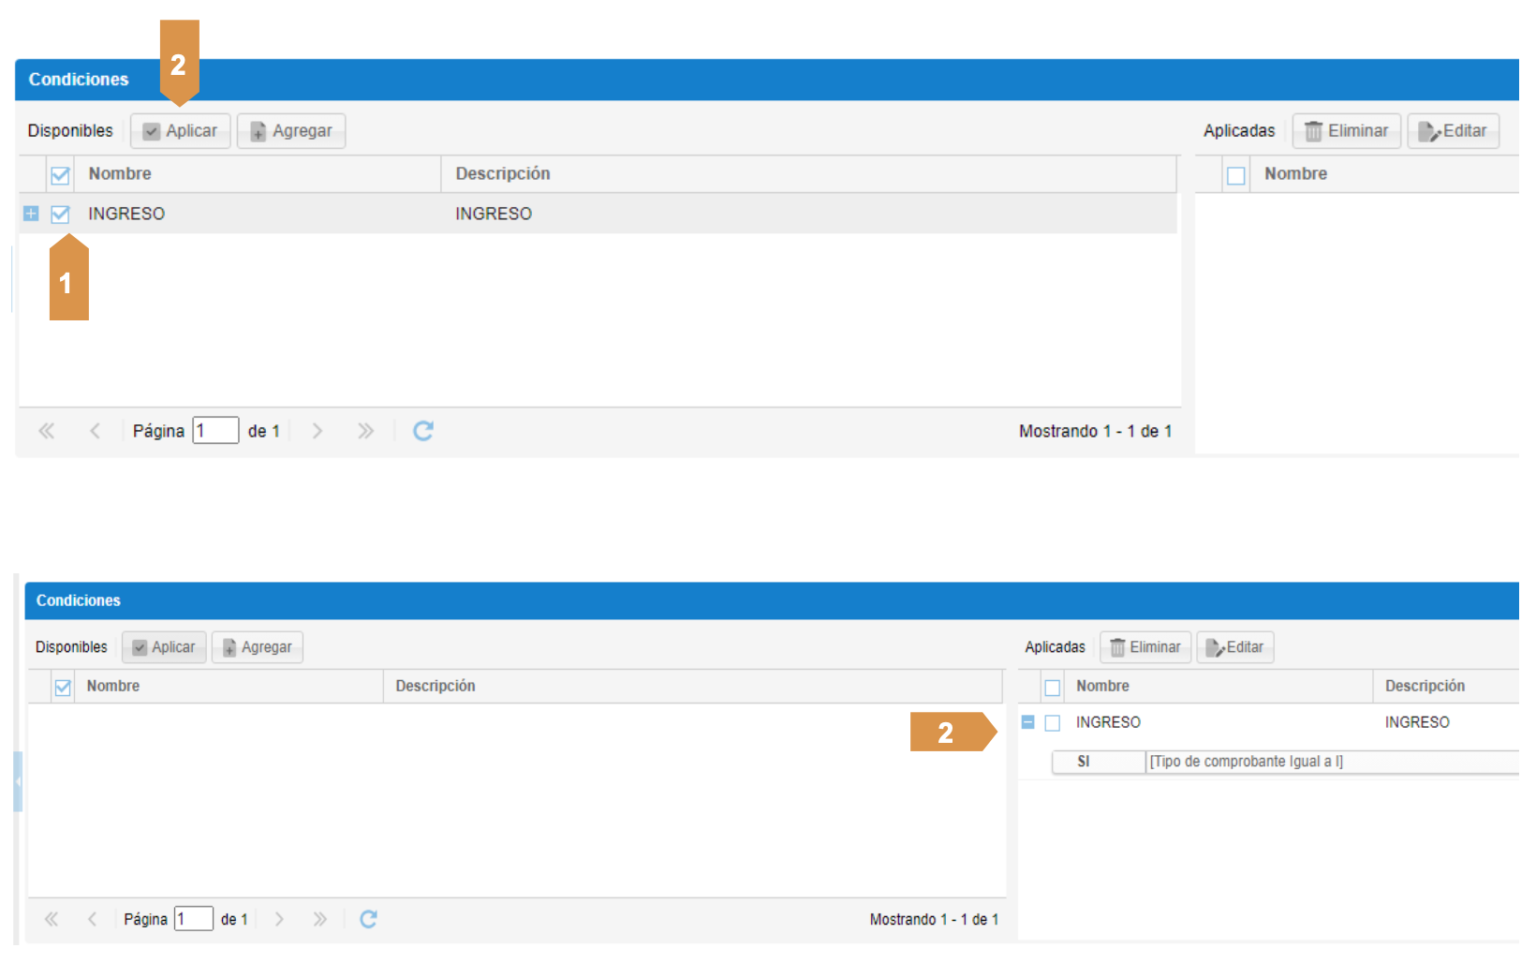Go to first page in lower pager
Viewport: 1536px width, 963px height.
coord(51,919)
